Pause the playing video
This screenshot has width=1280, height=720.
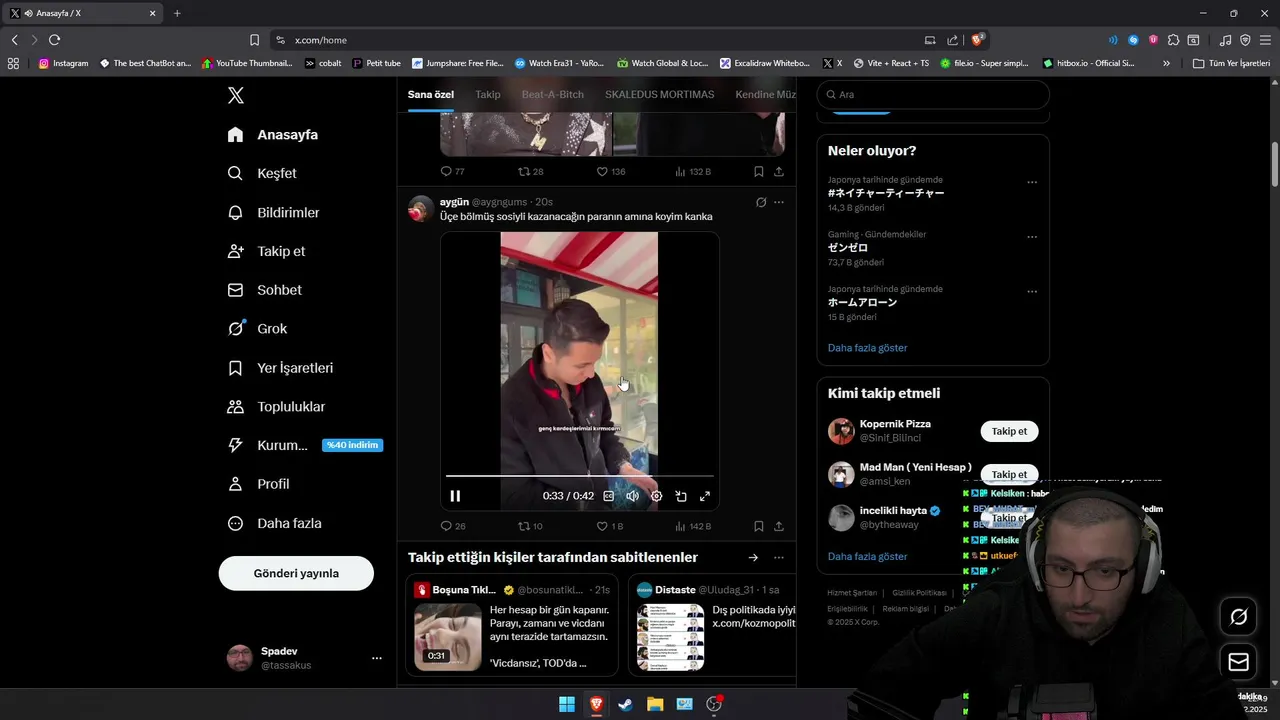point(455,496)
